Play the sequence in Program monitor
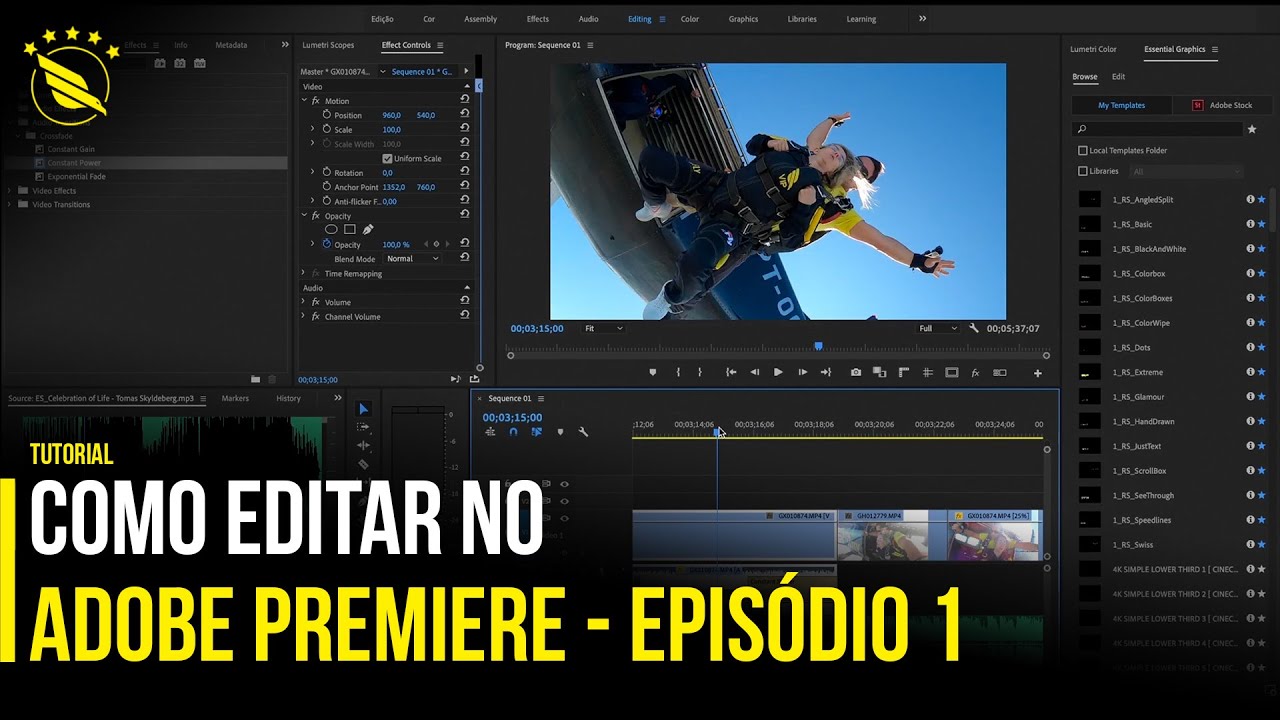 778,372
